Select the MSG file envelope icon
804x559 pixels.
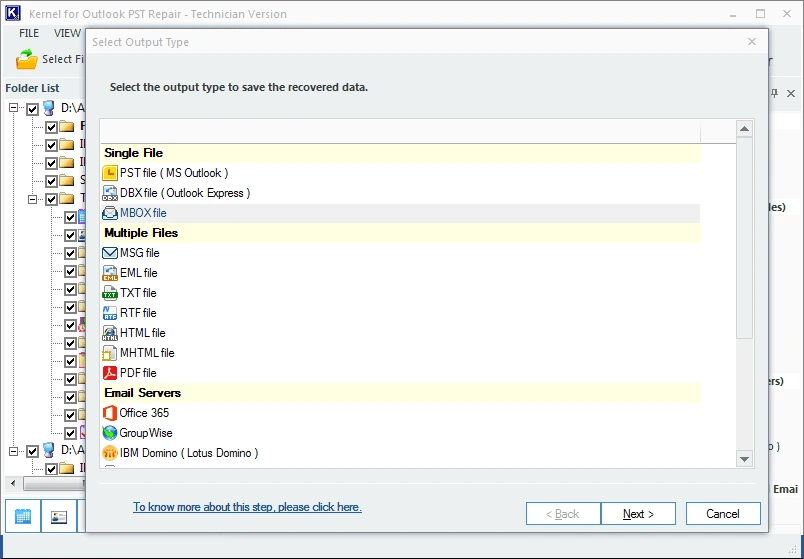point(110,253)
